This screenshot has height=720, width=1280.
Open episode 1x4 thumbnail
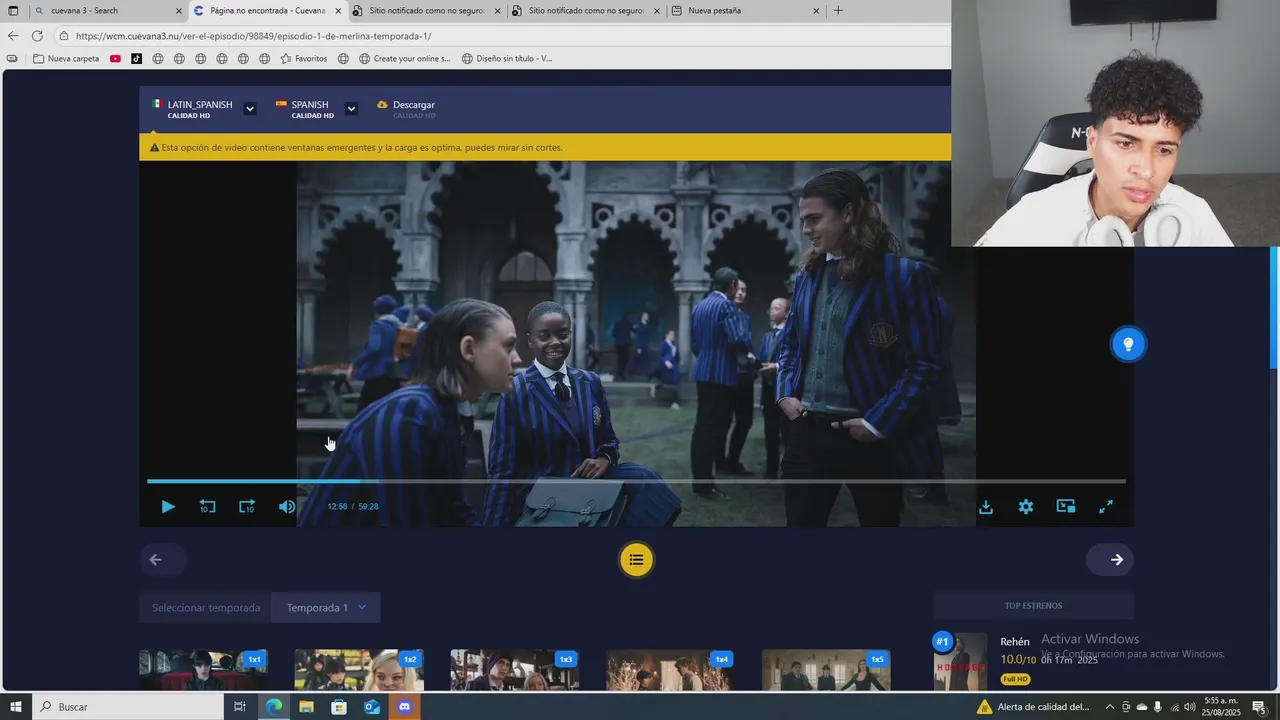(x=670, y=670)
